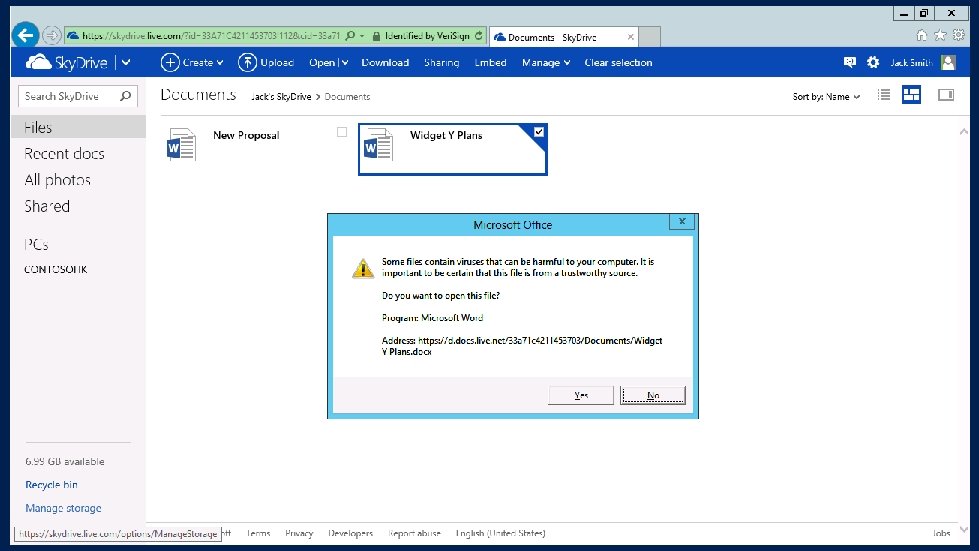Open All photos

[57, 180]
